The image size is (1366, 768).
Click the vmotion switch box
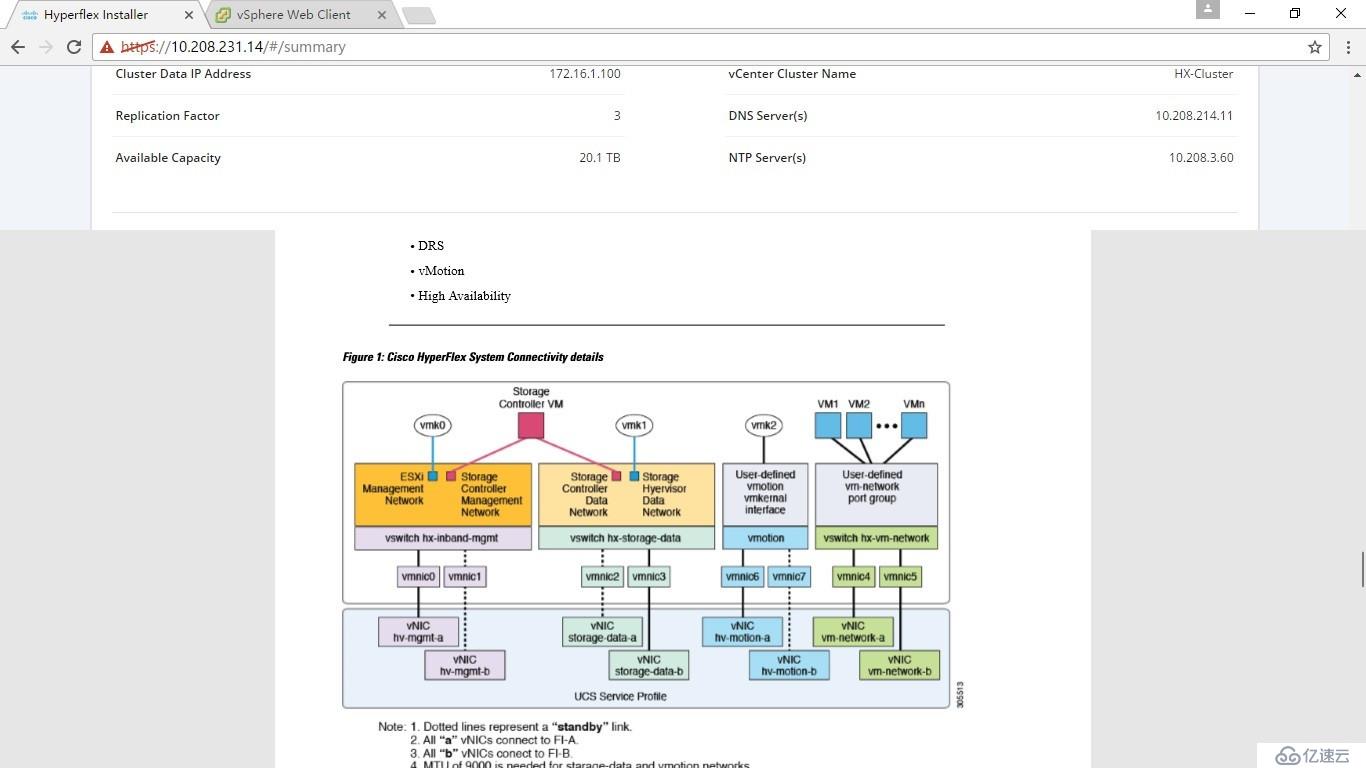(766, 538)
